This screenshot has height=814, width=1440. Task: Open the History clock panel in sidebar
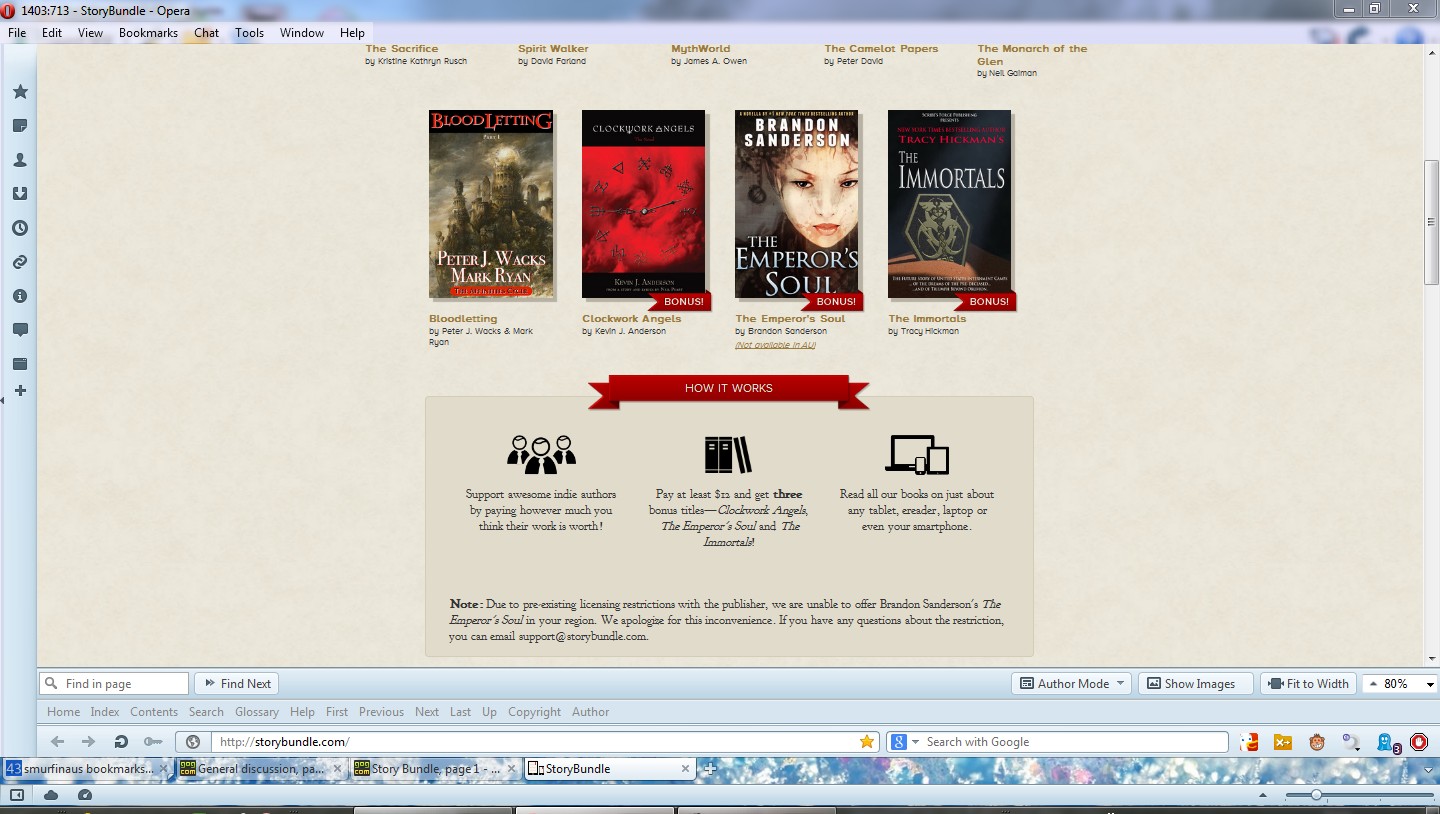pyautogui.click(x=19, y=228)
